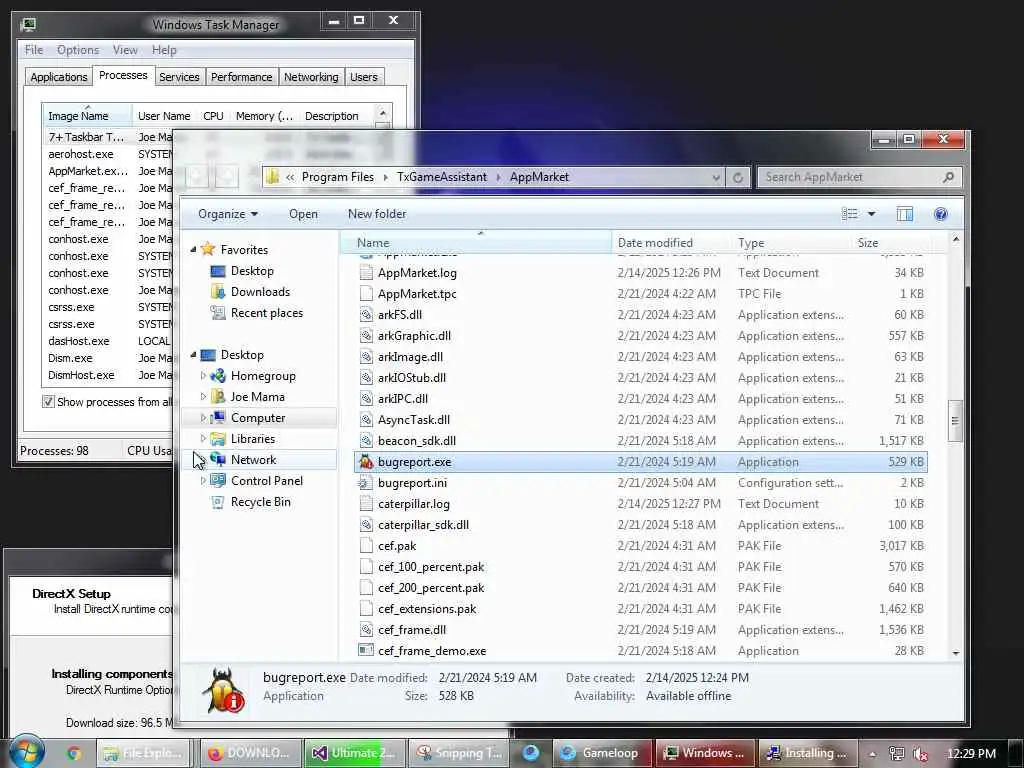This screenshot has width=1024, height=768.
Task: Toggle Show processes from all users checkbox
Action: pos(48,402)
